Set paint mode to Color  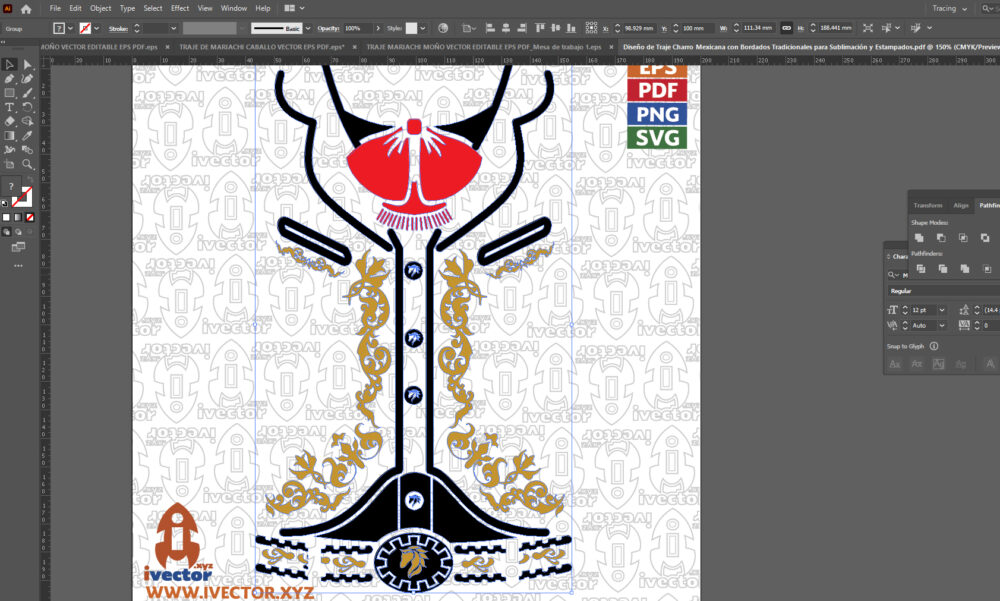6,218
